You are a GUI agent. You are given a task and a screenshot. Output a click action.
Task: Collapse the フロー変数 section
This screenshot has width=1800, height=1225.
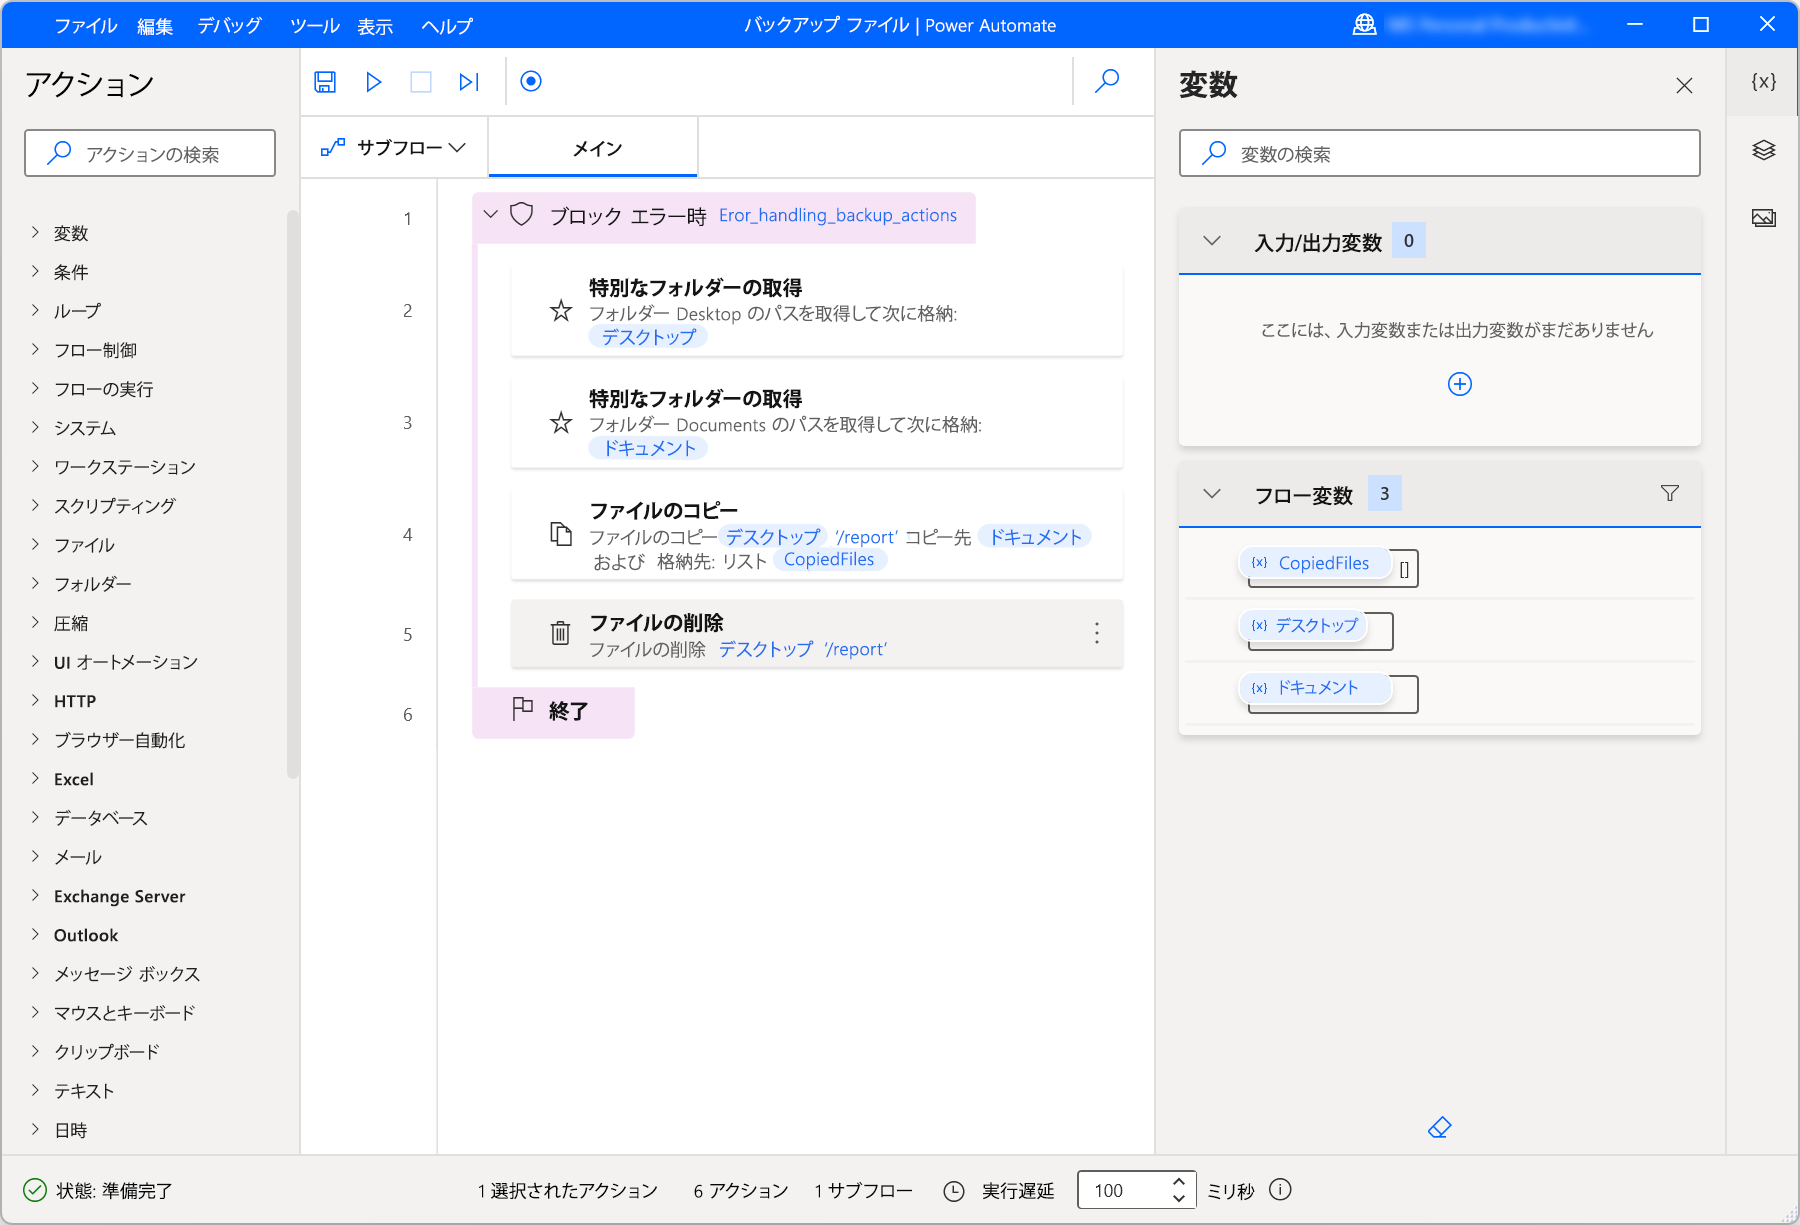pos(1212,494)
